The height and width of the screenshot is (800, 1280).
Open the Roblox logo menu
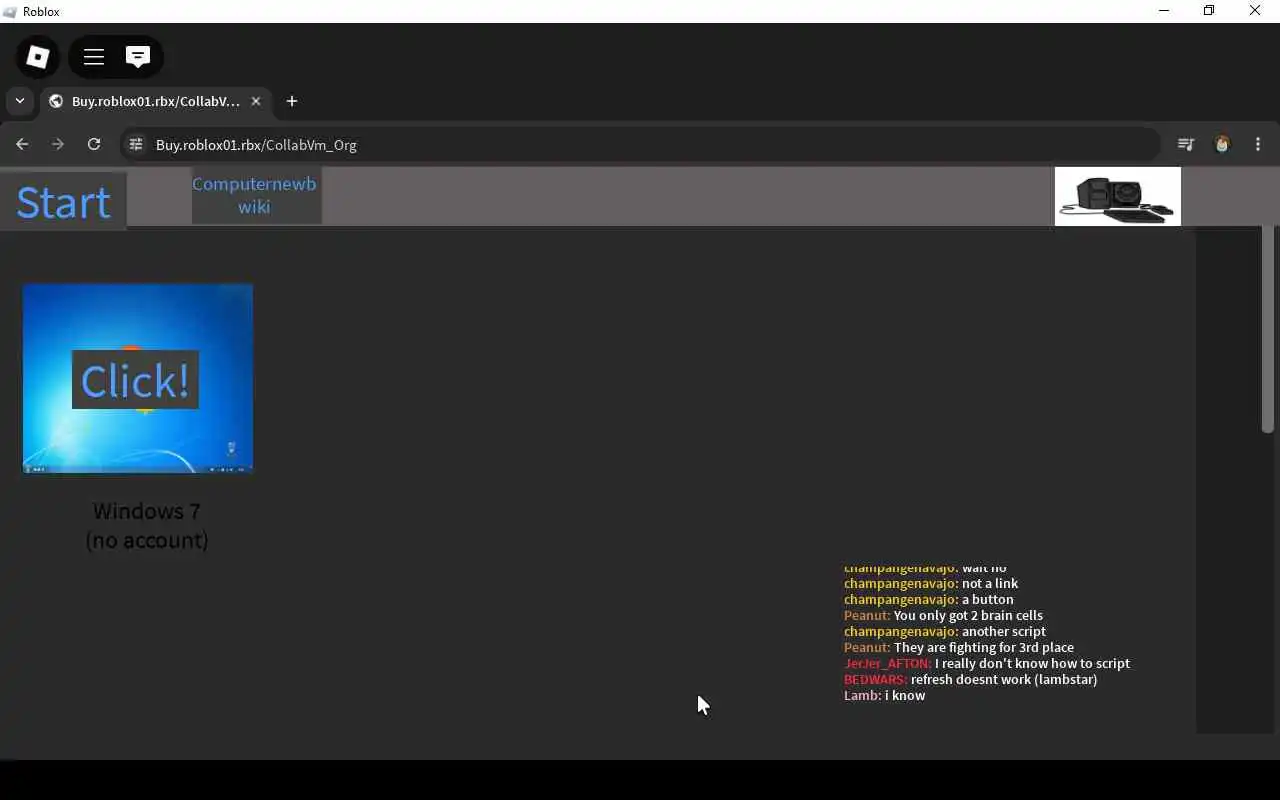(38, 57)
